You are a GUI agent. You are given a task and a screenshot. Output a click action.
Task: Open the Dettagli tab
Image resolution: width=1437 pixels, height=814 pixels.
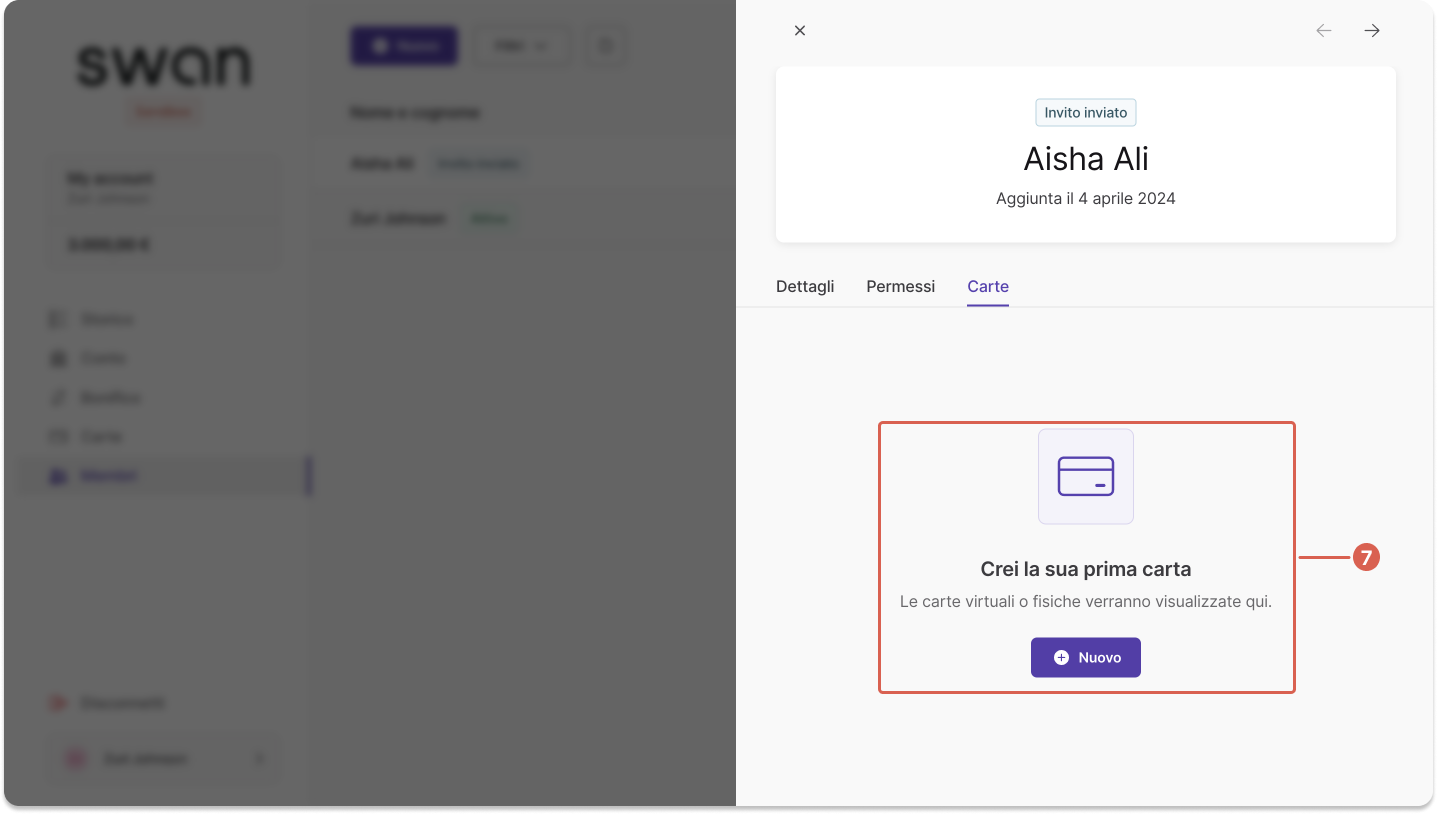[805, 287]
